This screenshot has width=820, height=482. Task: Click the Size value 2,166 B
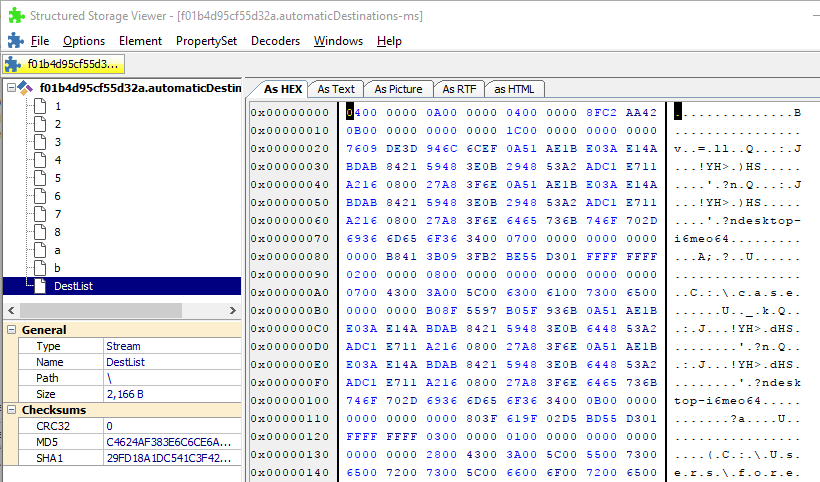point(125,394)
